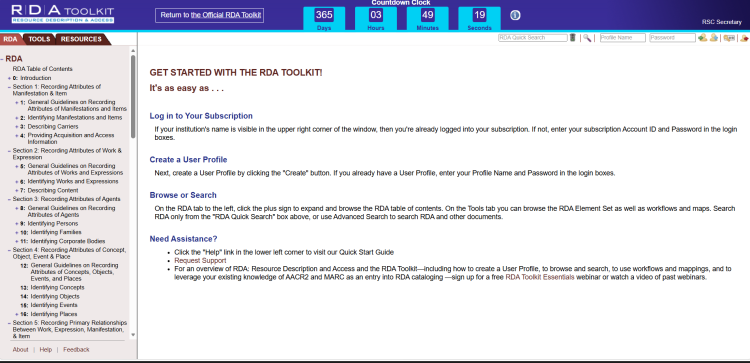Open the Resources tab
This screenshot has height=363, width=750.
tap(81, 39)
